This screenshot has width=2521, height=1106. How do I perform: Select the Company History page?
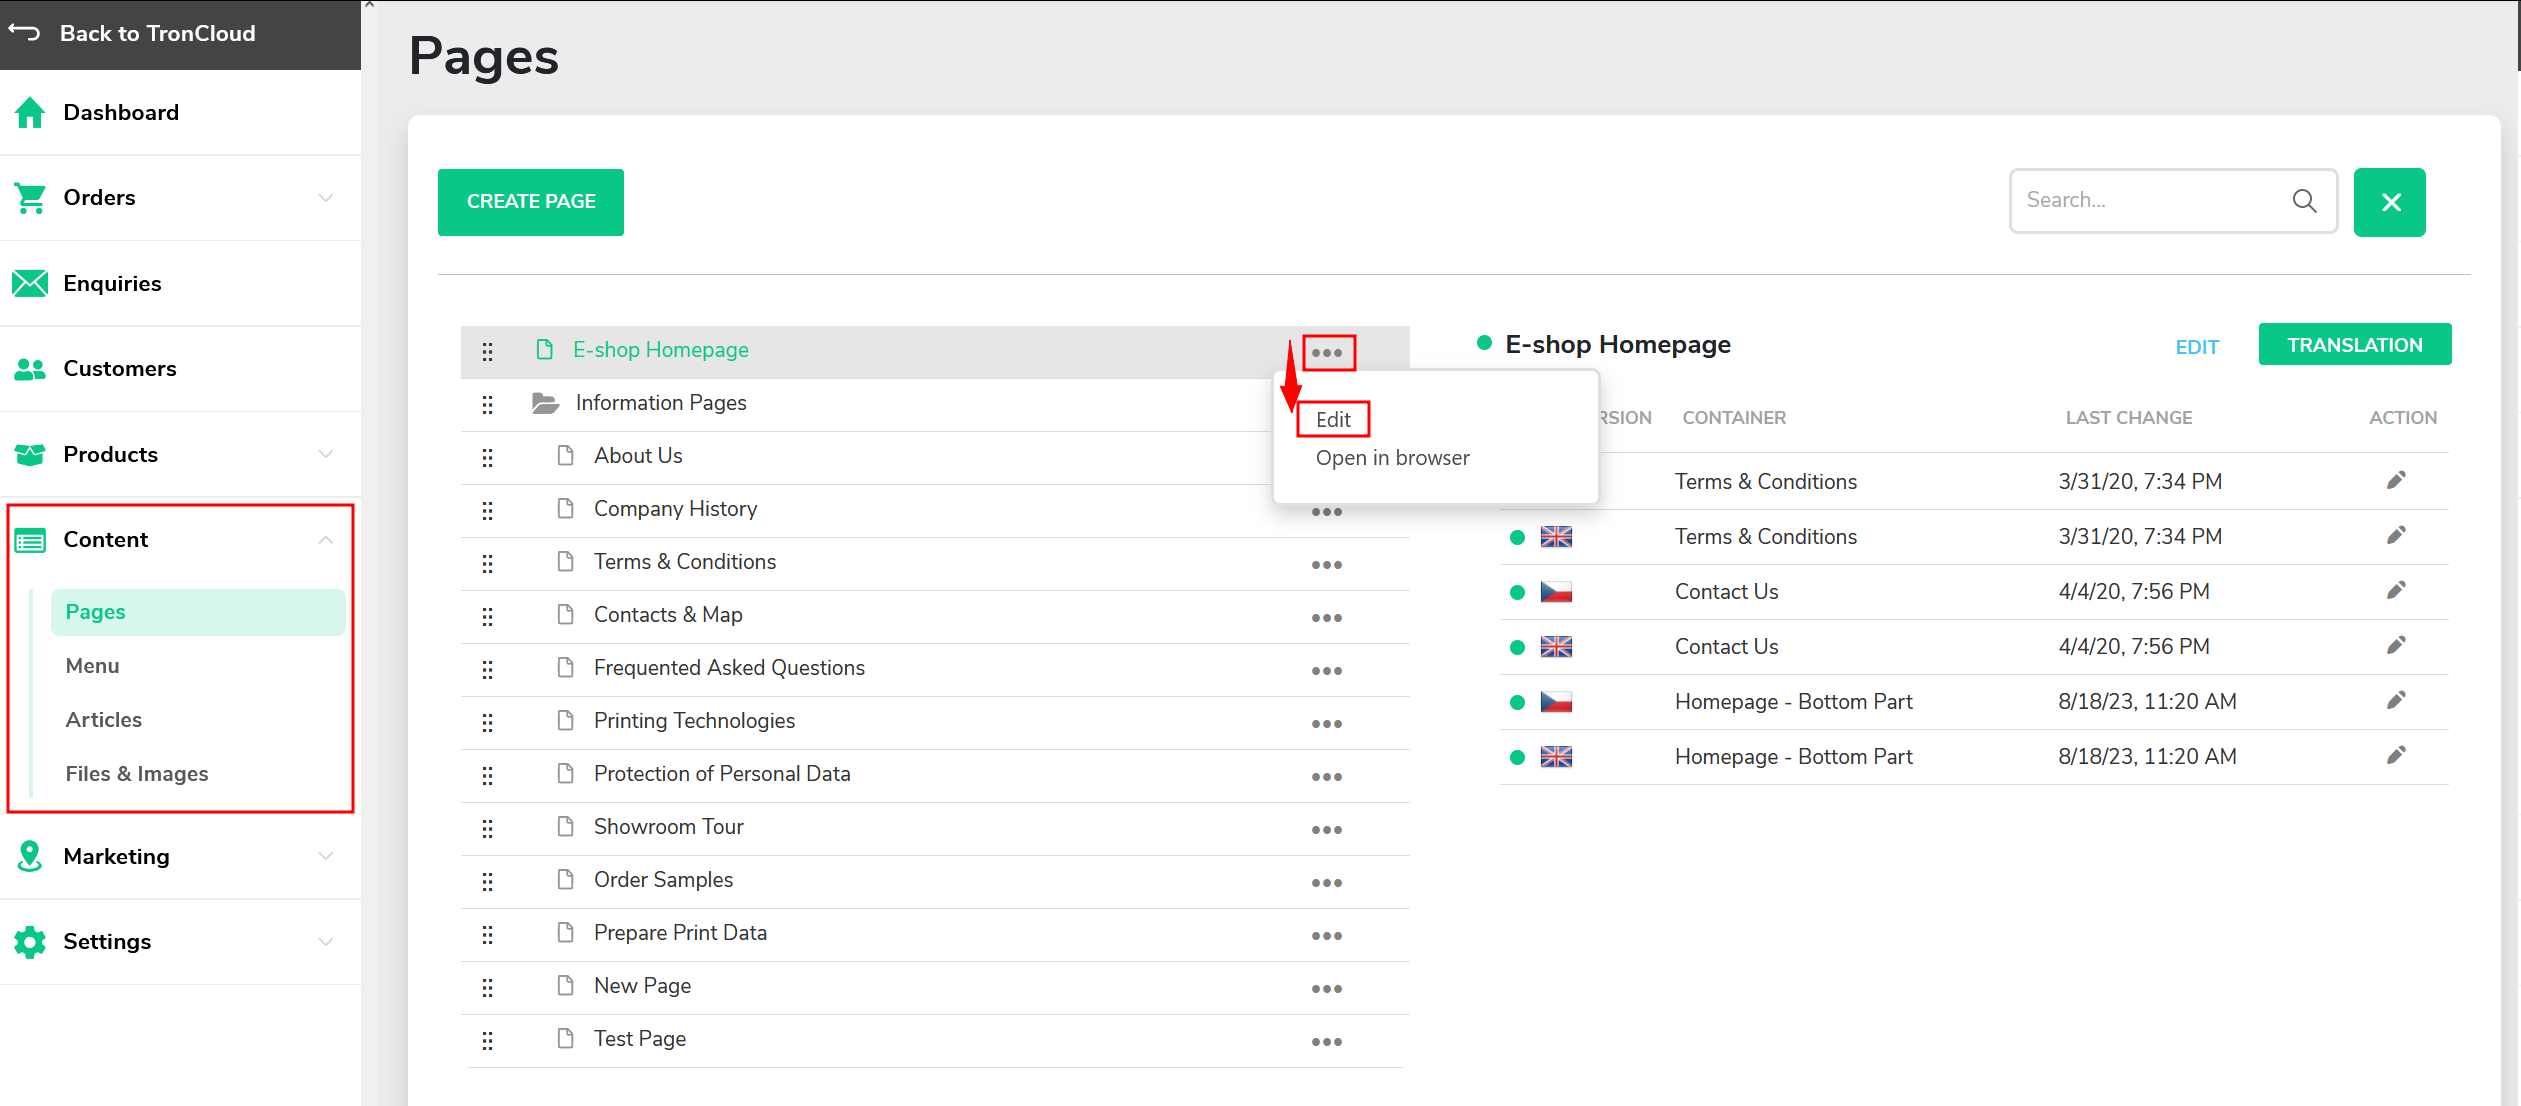[676, 509]
